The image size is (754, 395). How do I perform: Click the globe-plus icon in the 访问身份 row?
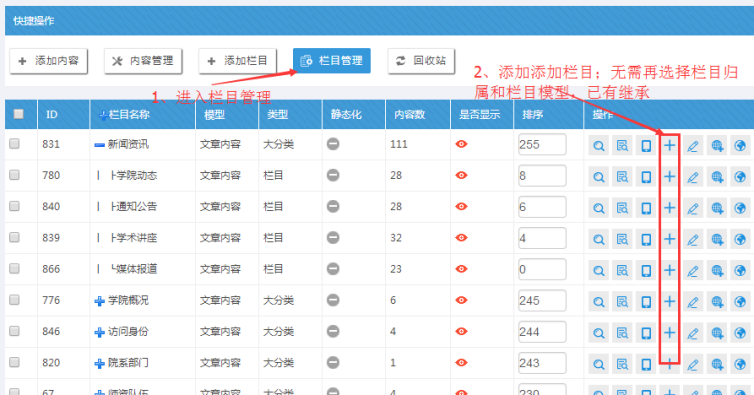[716, 333]
